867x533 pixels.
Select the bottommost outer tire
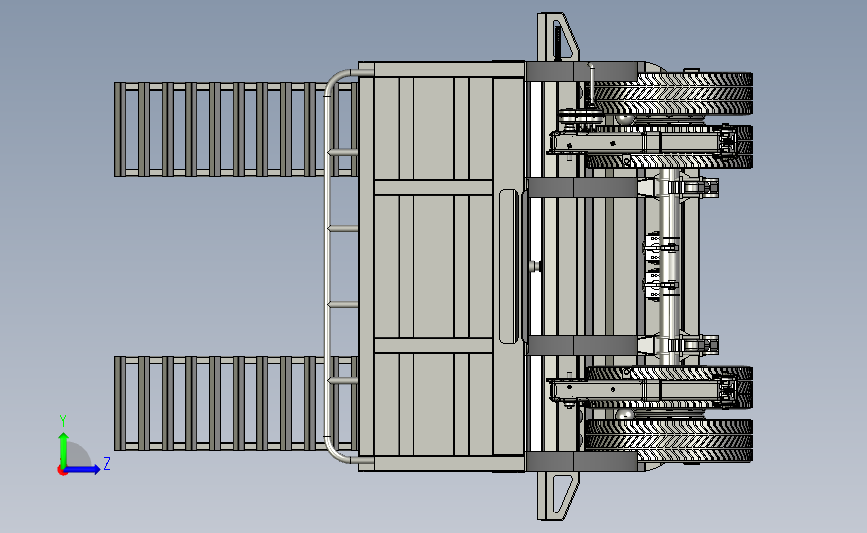669,440
